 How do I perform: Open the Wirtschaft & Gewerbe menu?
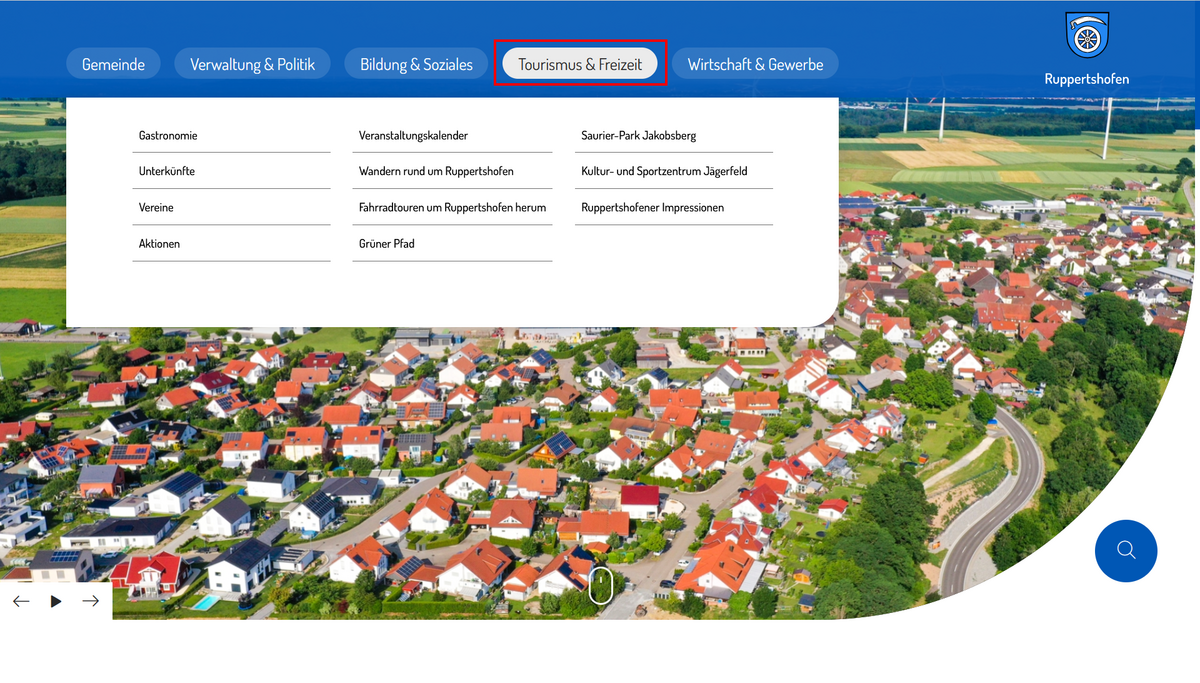click(x=755, y=64)
